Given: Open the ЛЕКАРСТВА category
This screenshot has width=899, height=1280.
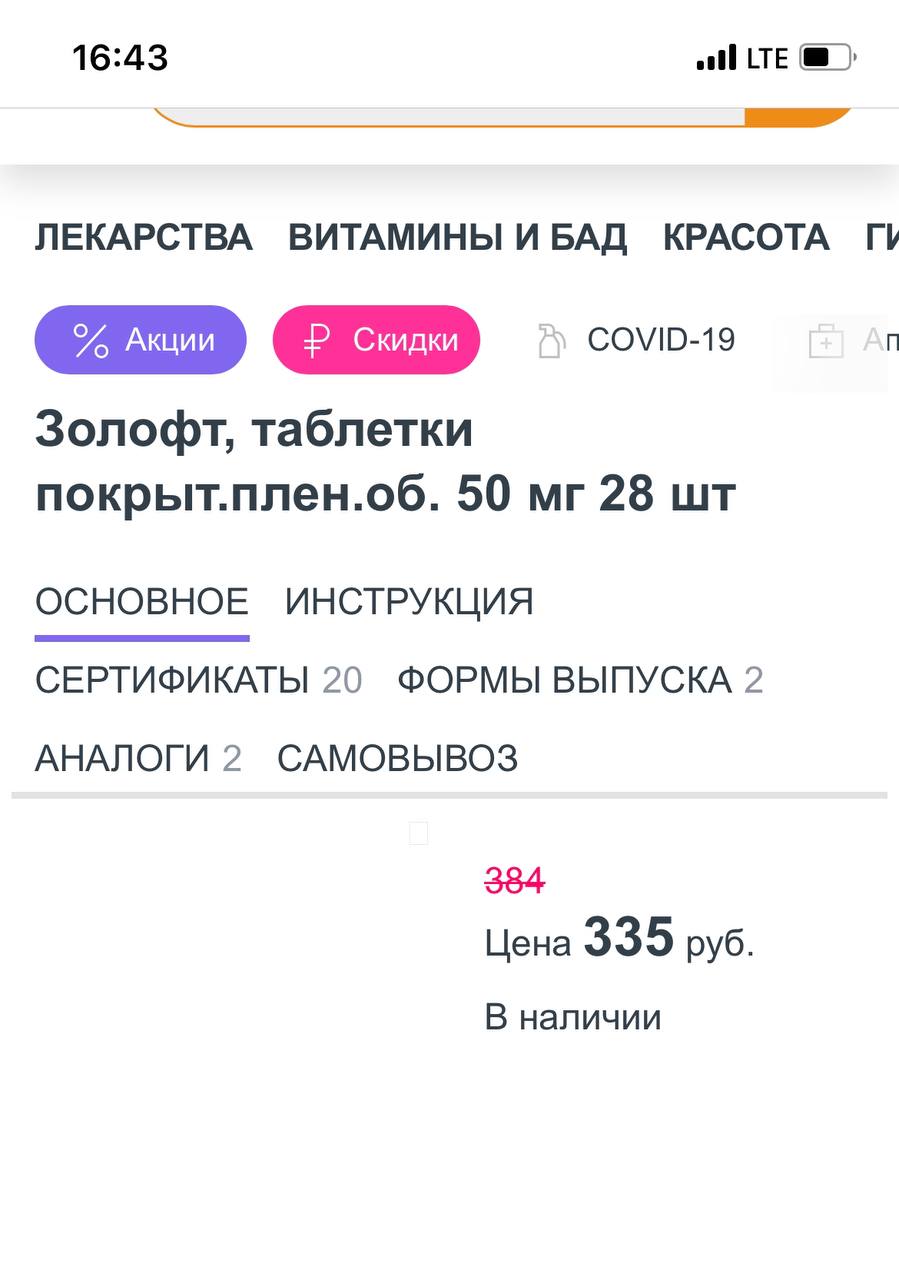Looking at the screenshot, I should point(144,238).
